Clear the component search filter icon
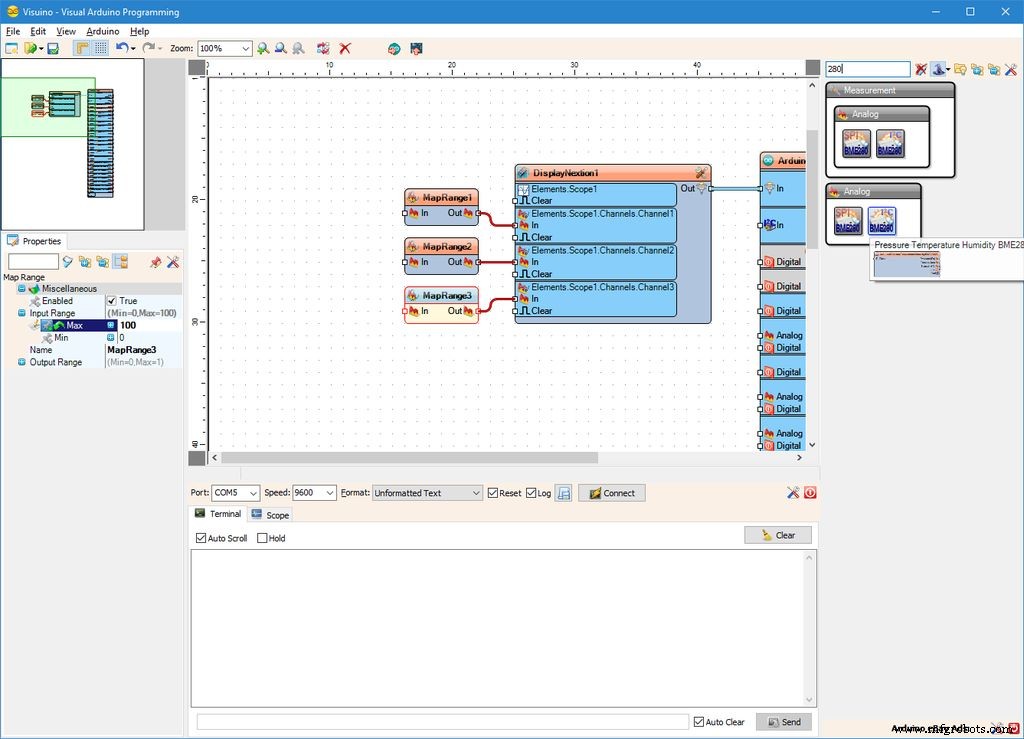The image size is (1024, 739). [921, 69]
